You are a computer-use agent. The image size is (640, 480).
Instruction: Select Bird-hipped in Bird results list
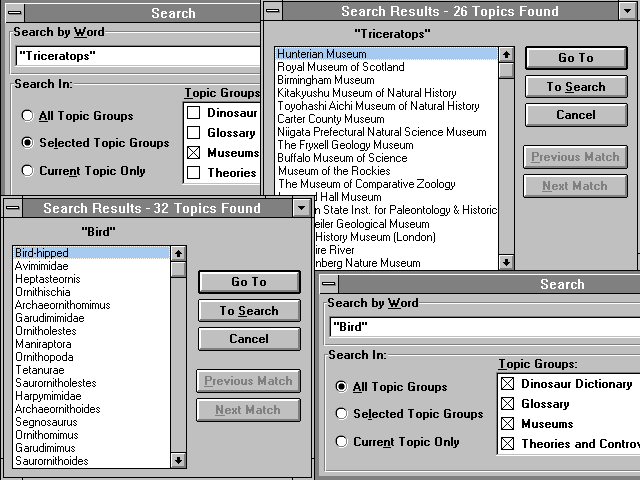[x=91, y=253]
